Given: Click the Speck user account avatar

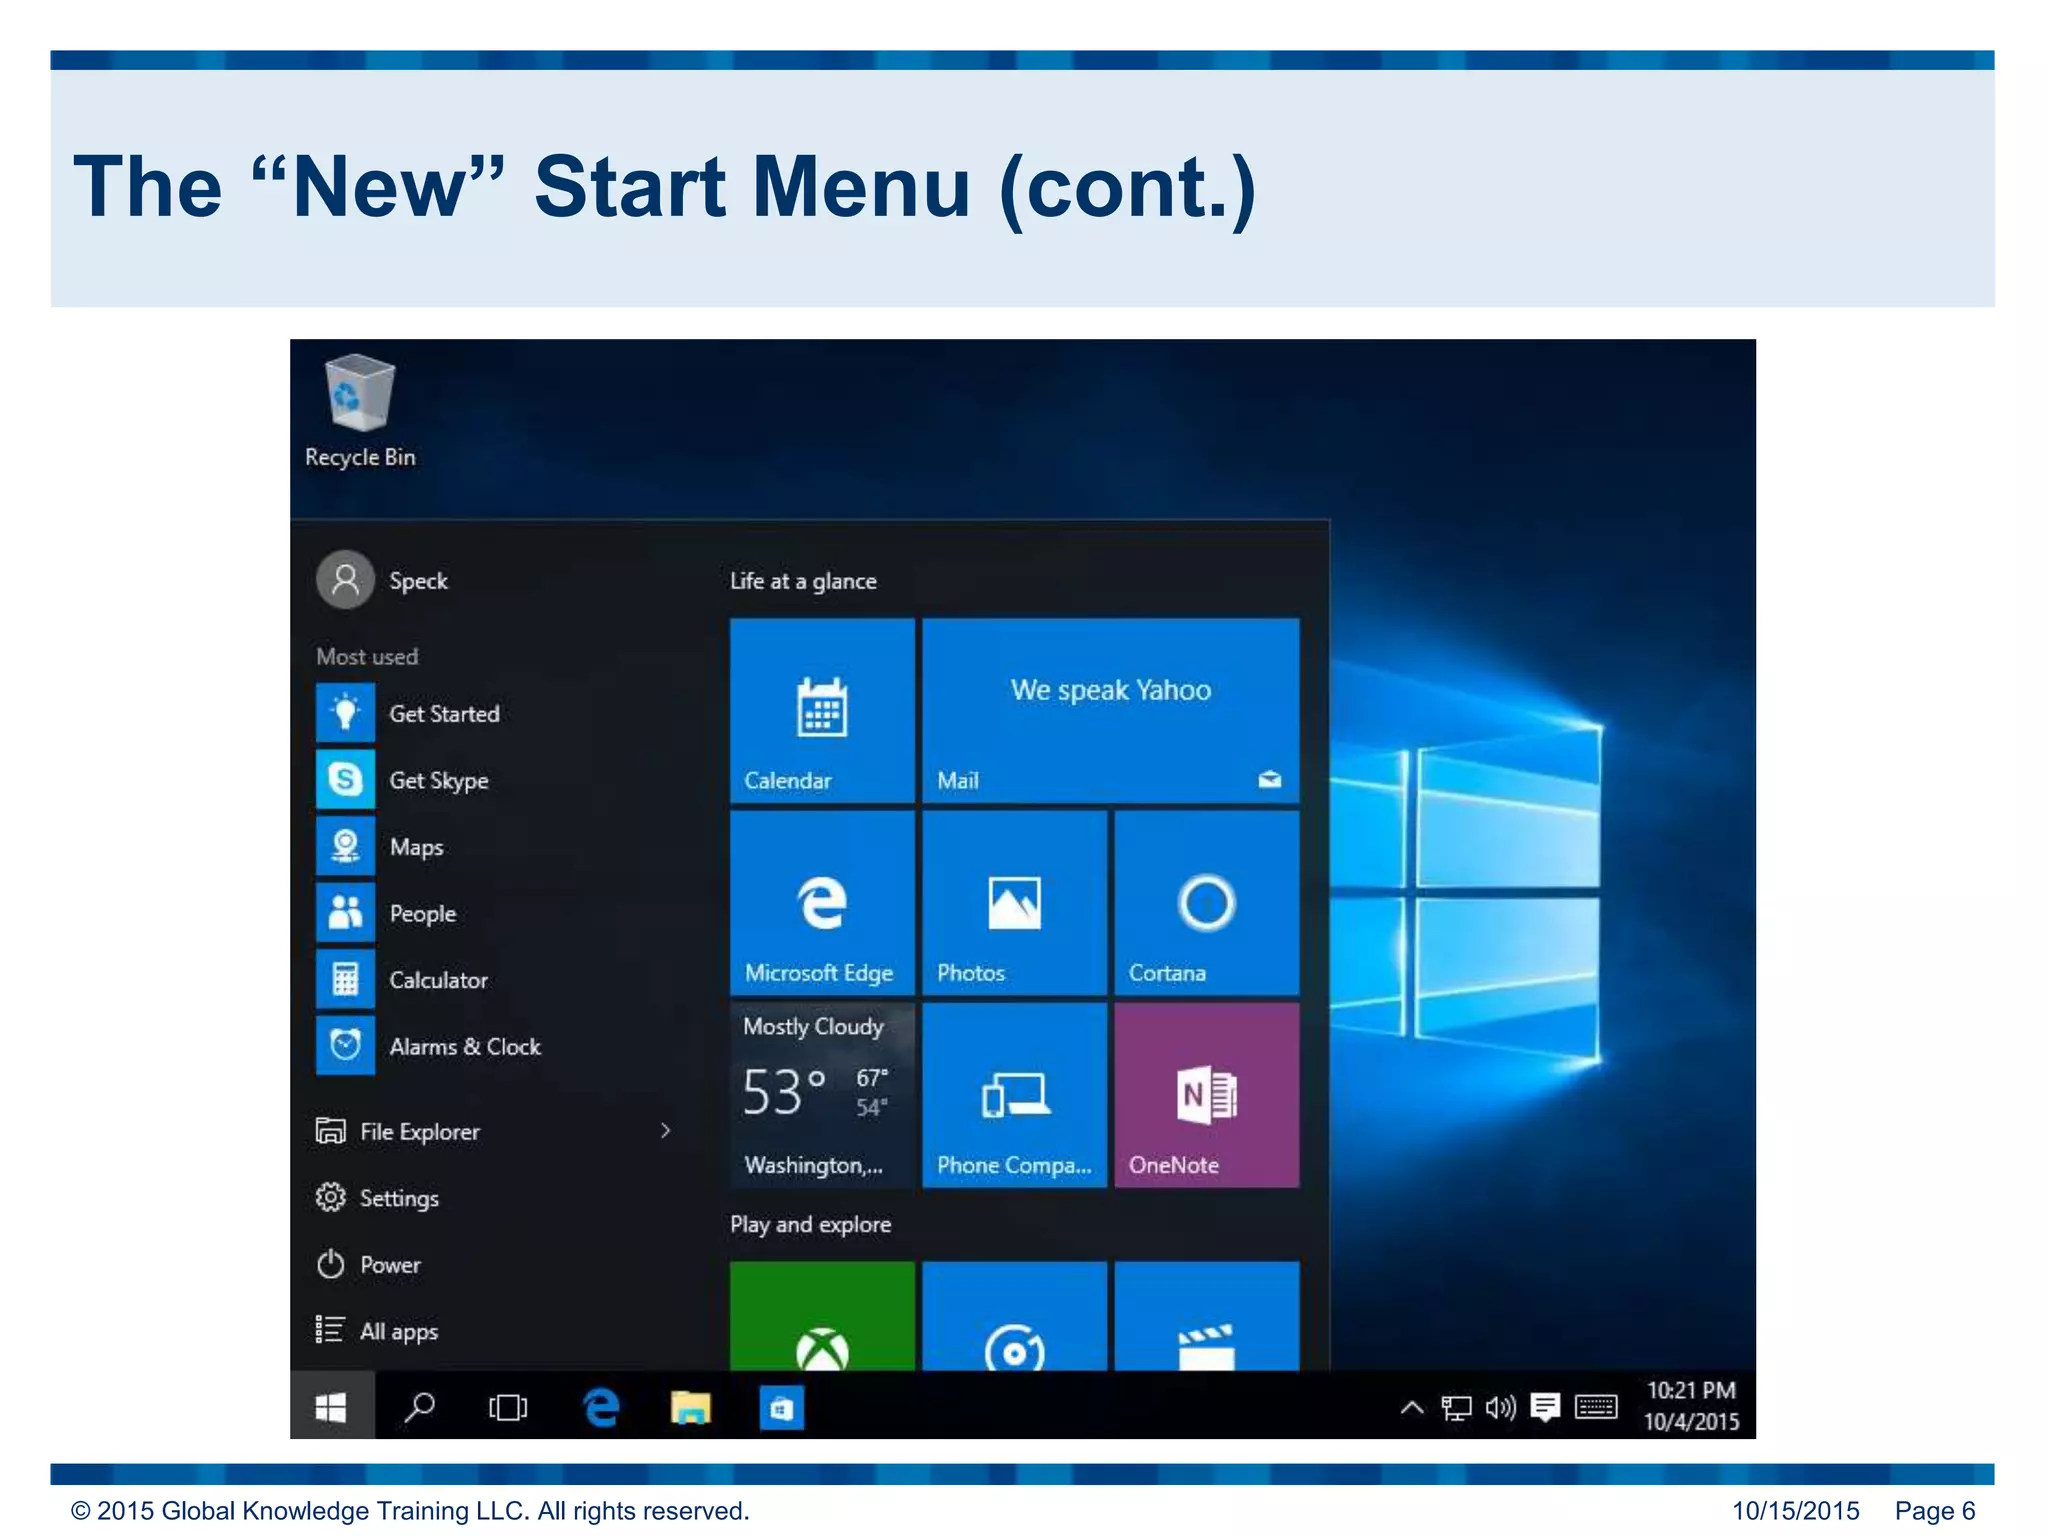Looking at the screenshot, I should 345,580.
